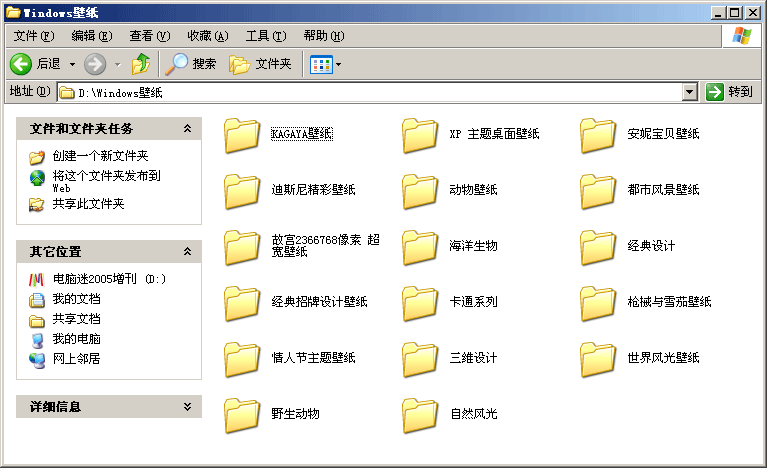Click 共享此文件夹 task link

coord(89,204)
